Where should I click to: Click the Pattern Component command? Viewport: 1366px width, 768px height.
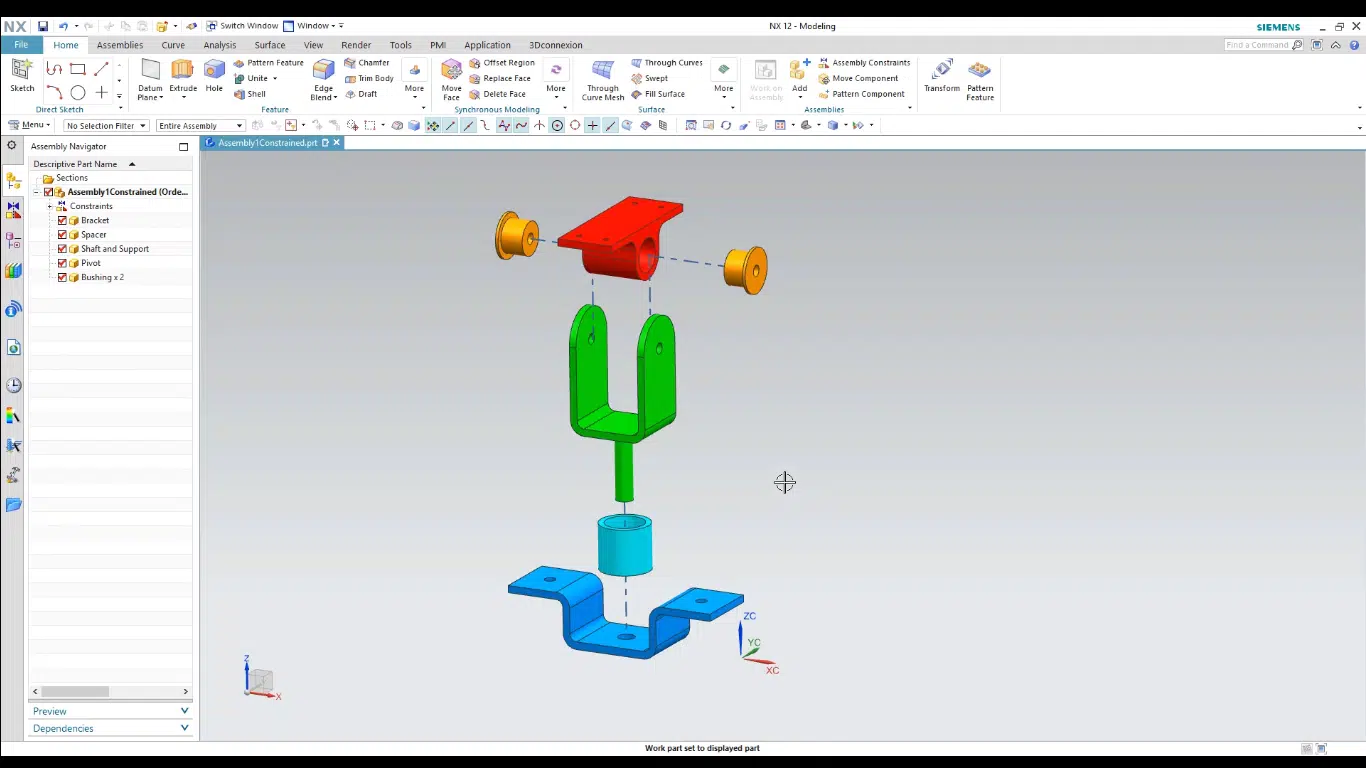coord(865,93)
